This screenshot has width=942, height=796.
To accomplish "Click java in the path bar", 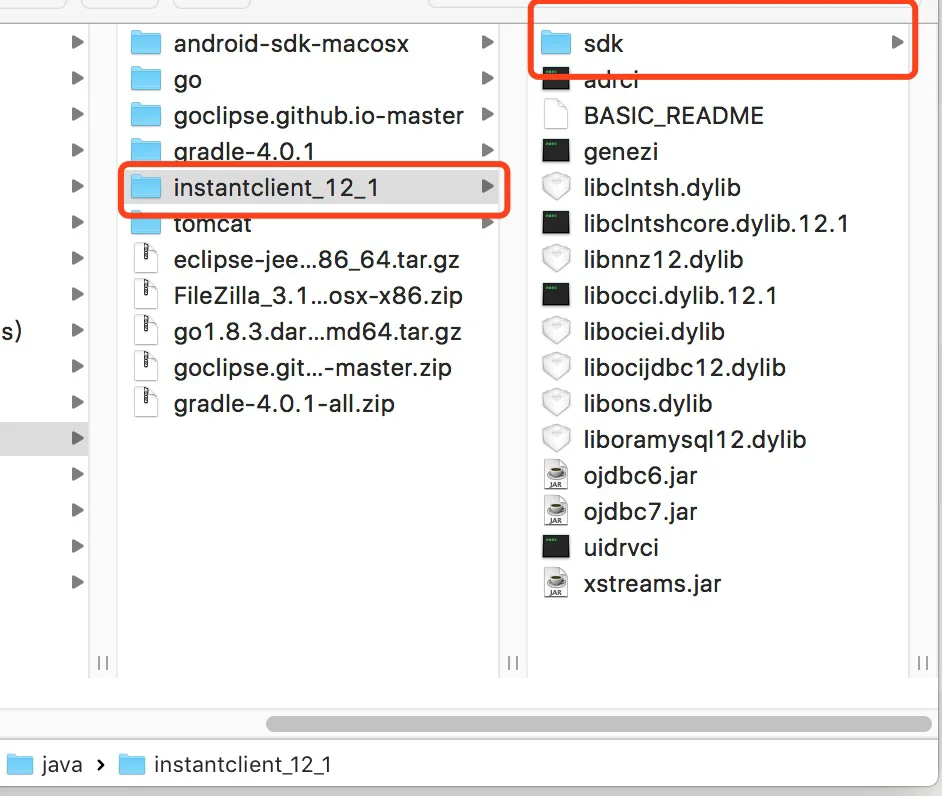I will coord(62,765).
